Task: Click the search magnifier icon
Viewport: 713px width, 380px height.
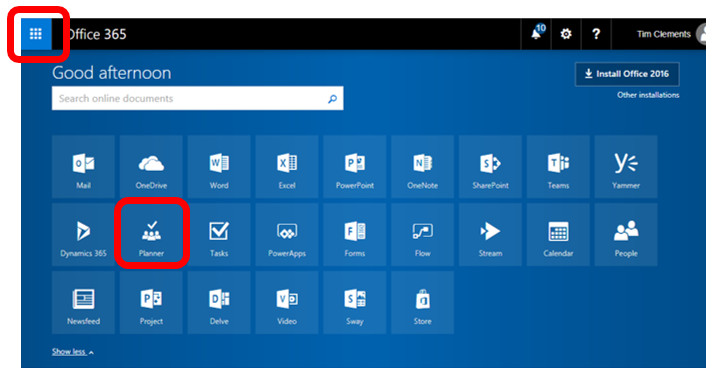Action: click(x=332, y=99)
